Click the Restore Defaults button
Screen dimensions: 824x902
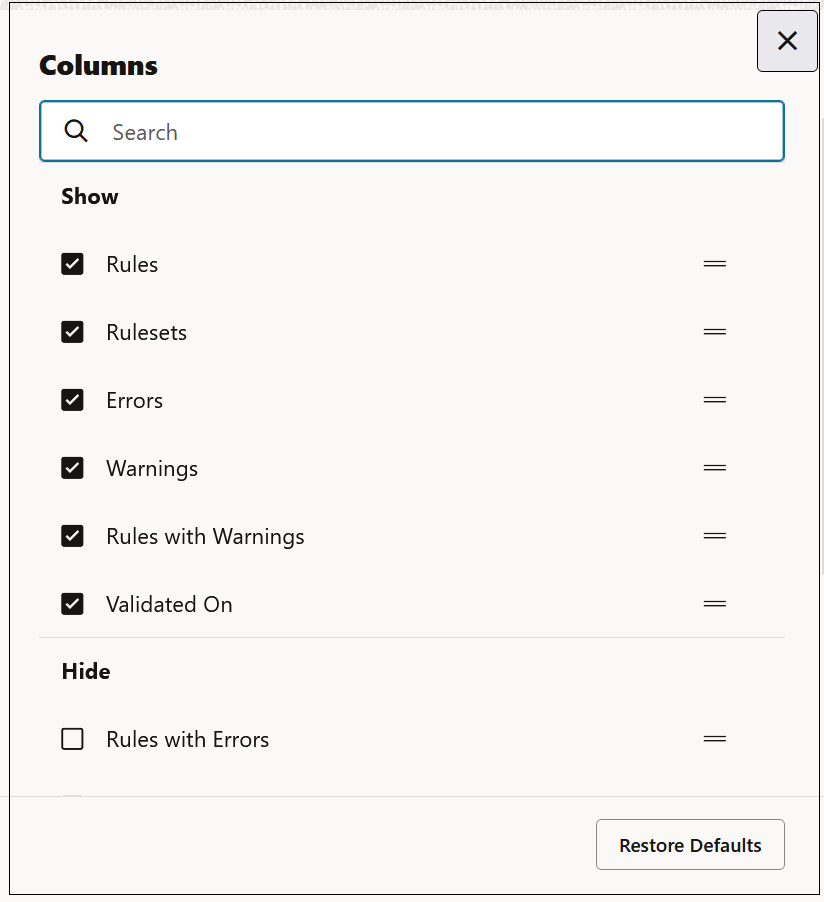click(690, 844)
